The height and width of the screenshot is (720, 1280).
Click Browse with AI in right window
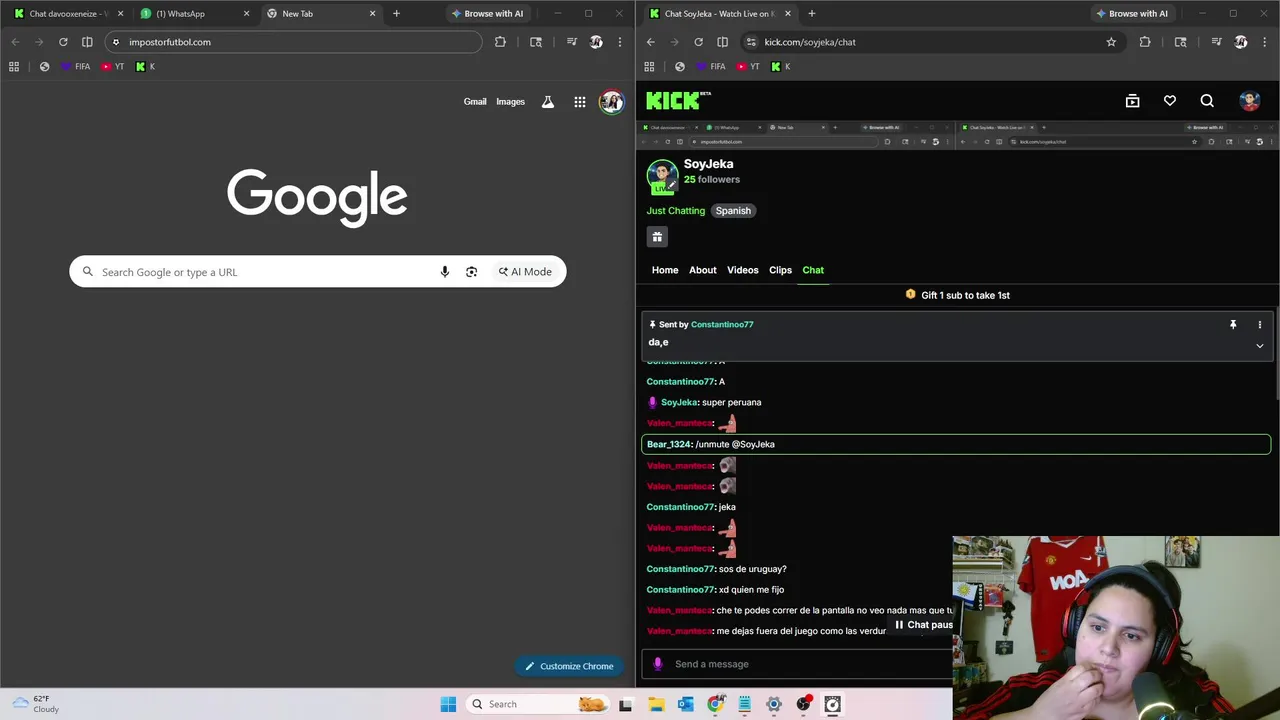[x=1131, y=14]
